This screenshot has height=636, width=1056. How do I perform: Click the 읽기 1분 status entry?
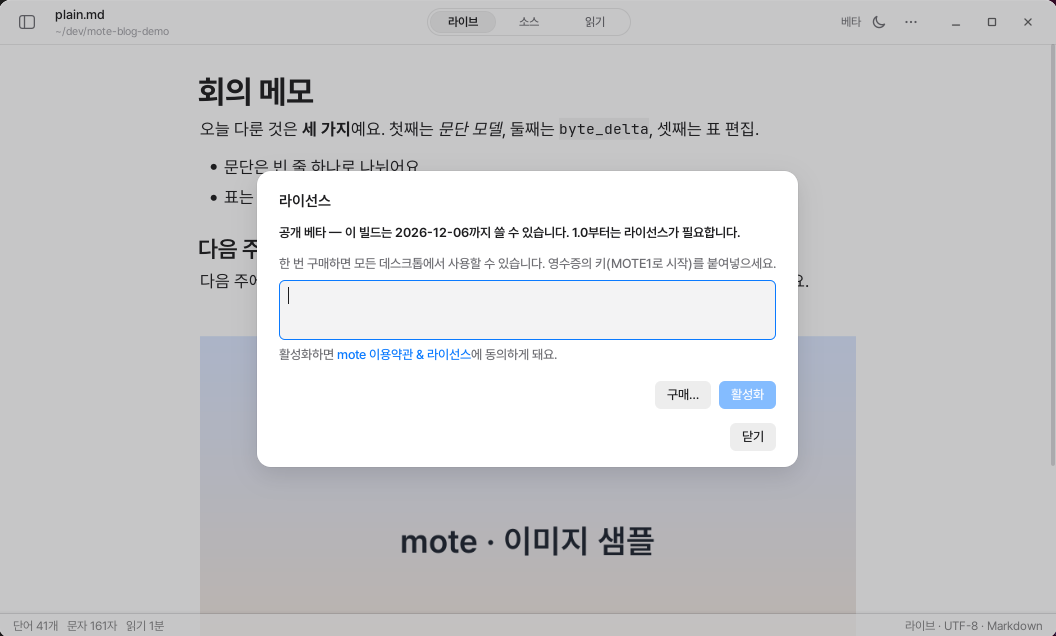[x=145, y=626]
